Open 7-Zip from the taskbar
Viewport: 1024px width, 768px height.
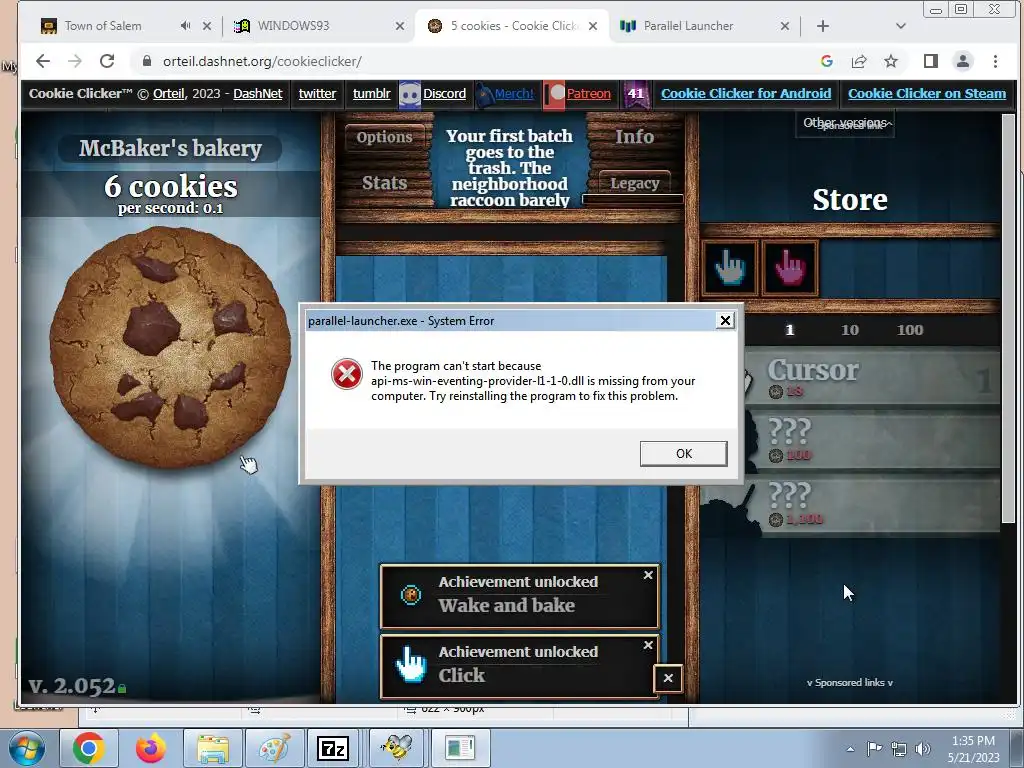tap(333, 748)
